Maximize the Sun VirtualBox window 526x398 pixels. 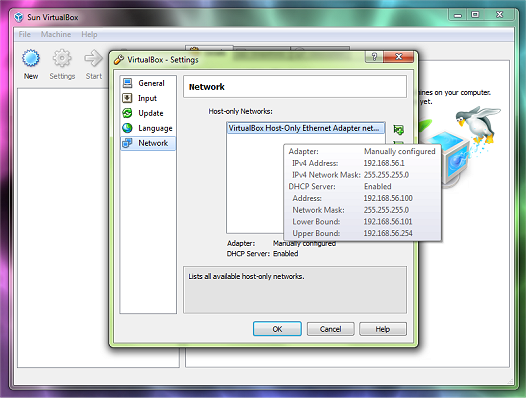point(475,14)
